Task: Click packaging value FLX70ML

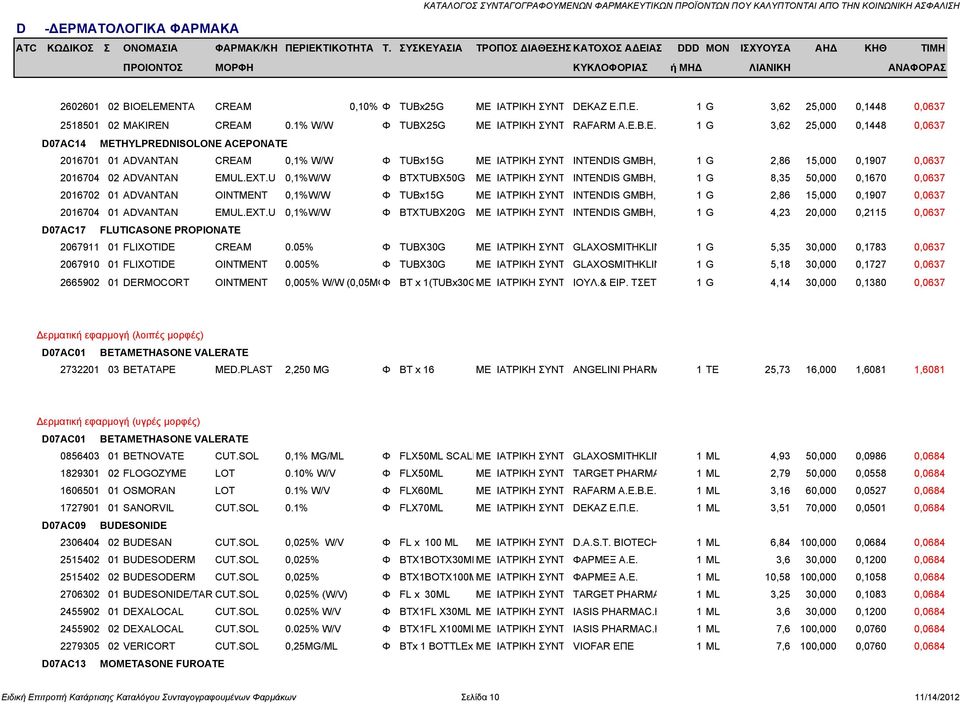Action: click(x=421, y=508)
